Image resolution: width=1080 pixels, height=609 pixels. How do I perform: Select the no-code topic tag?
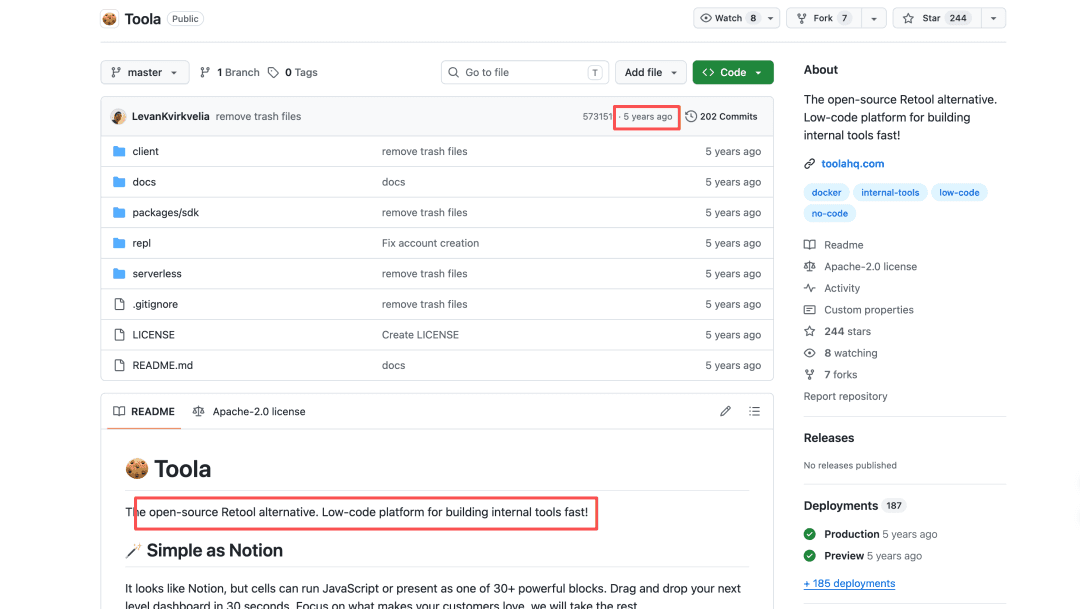pos(829,214)
